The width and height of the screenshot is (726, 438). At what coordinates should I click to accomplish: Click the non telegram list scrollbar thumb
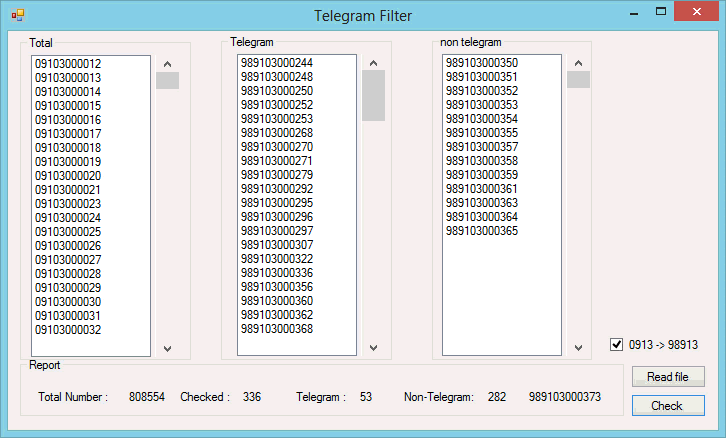[x=578, y=79]
